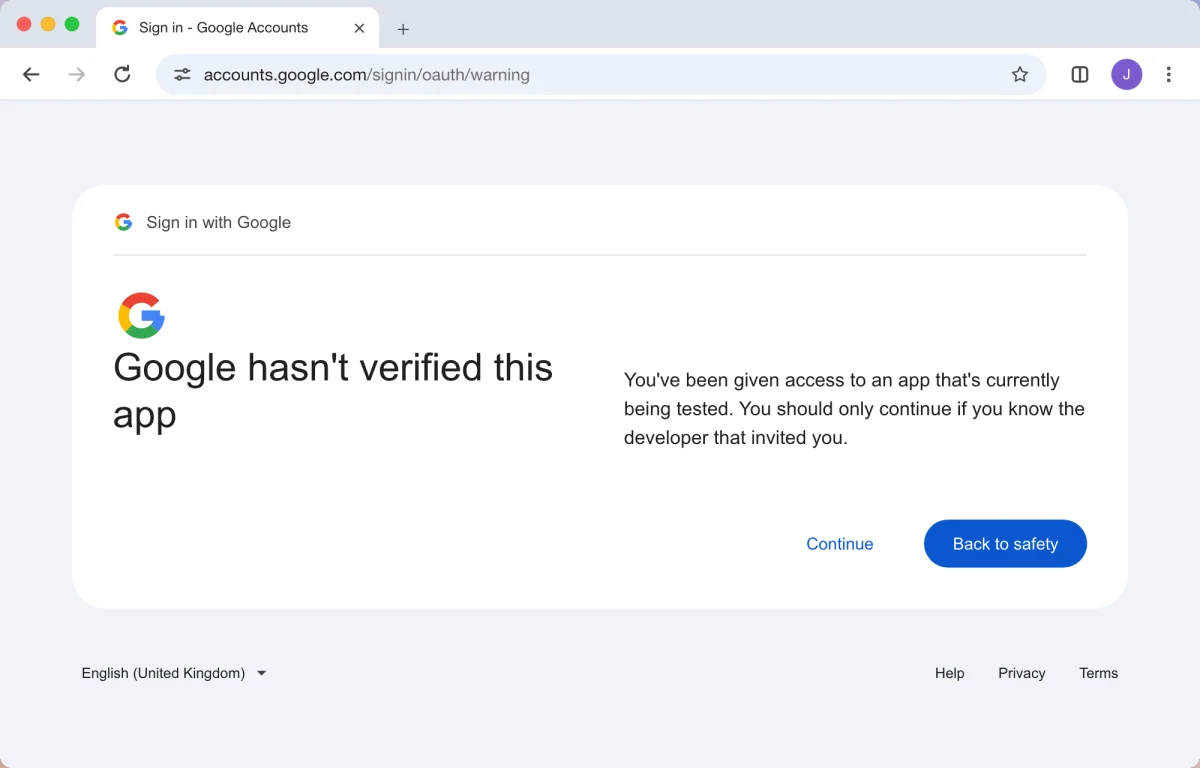
Task: Open the English (United Kingdom) language dropdown
Action: 174,673
